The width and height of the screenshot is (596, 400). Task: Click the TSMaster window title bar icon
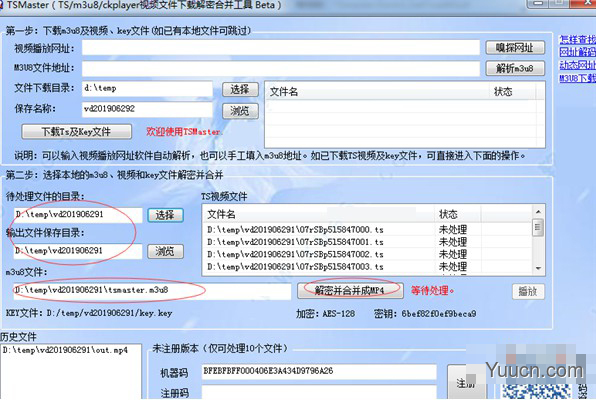[2, 5]
